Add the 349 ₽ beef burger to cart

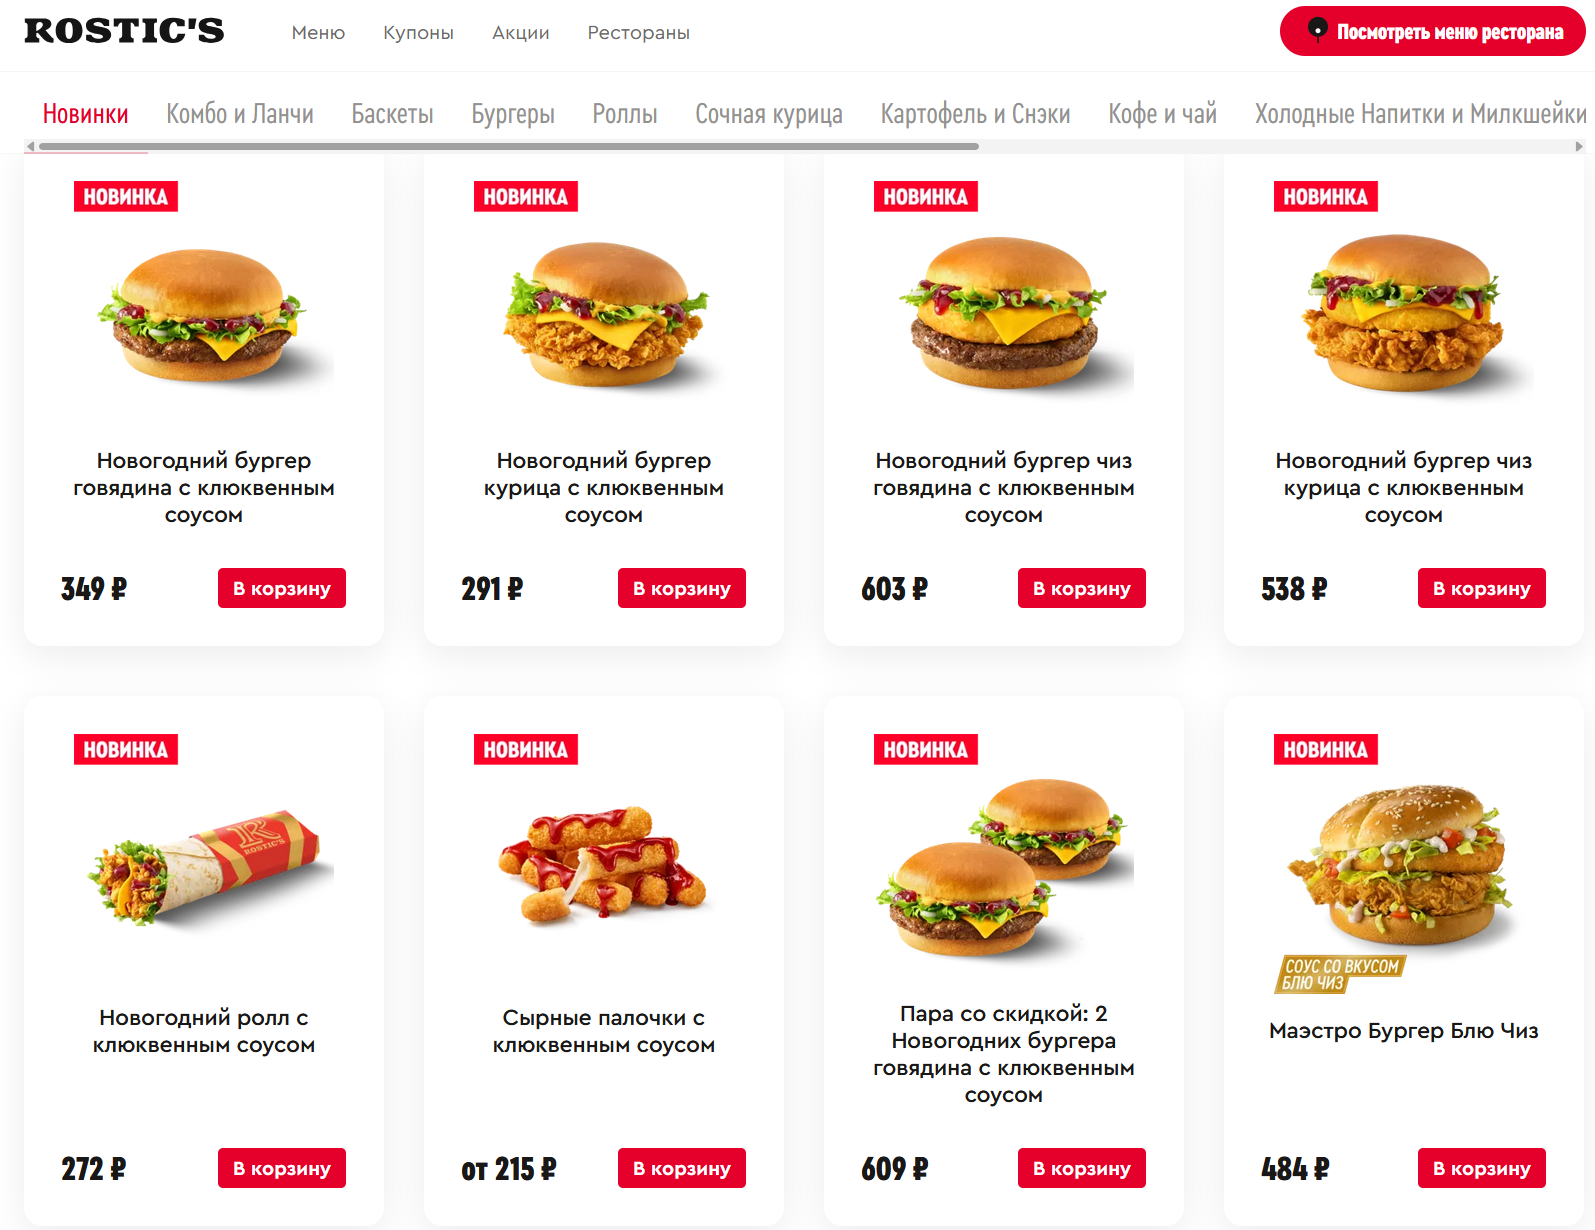tap(282, 588)
